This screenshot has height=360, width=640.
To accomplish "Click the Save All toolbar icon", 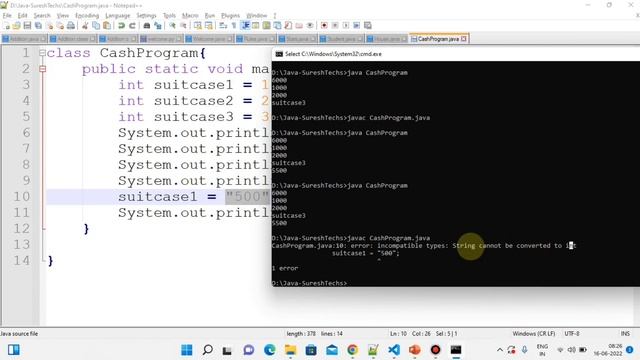I will [x=38, y=25].
